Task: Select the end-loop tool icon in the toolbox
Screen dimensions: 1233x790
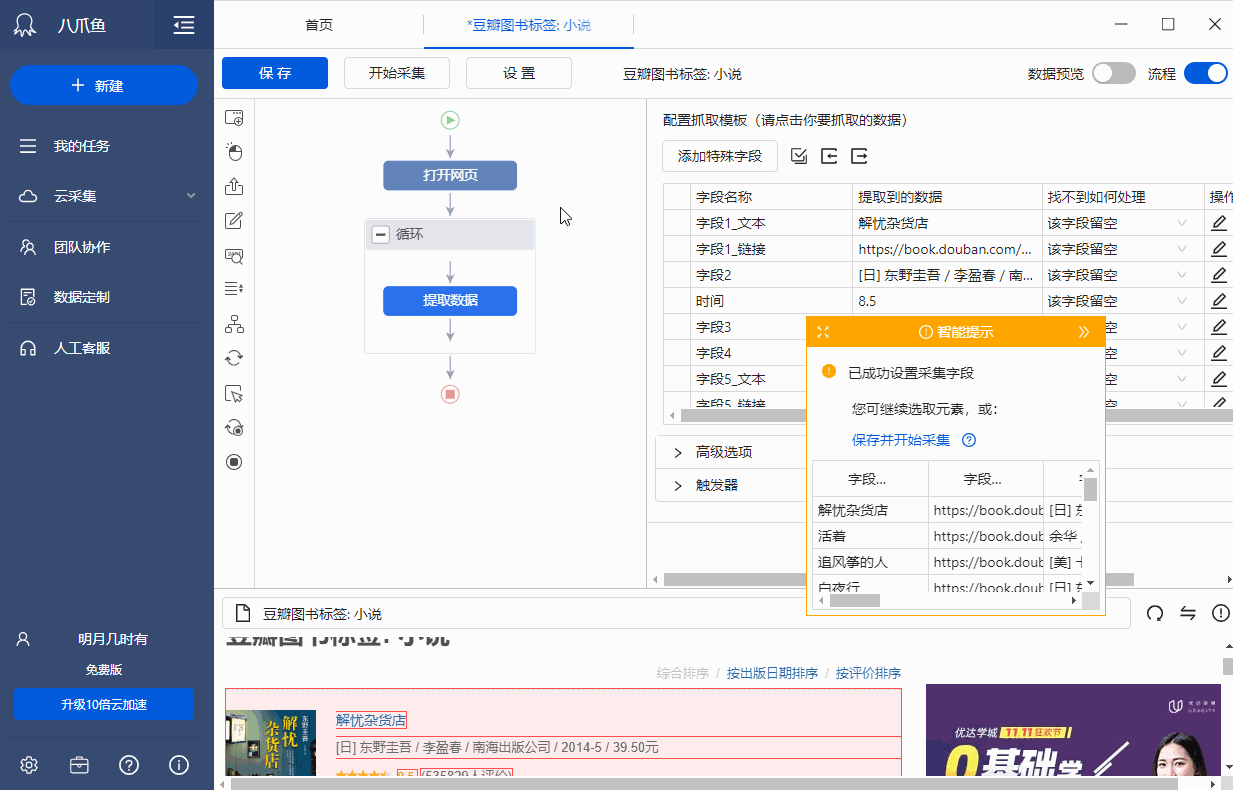Action: point(234,427)
